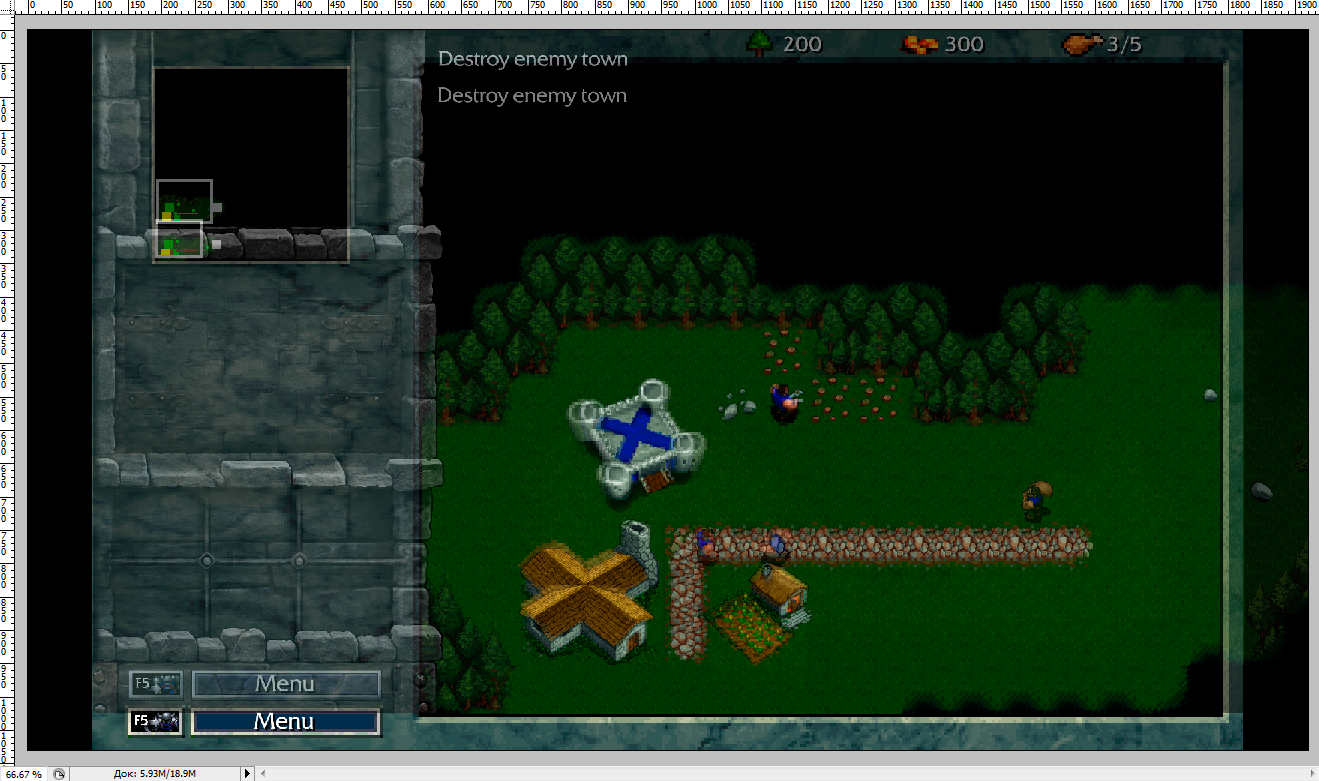Click the green tree lumber resource icon
This screenshot has width=1319, height=781.
[760, 43]
